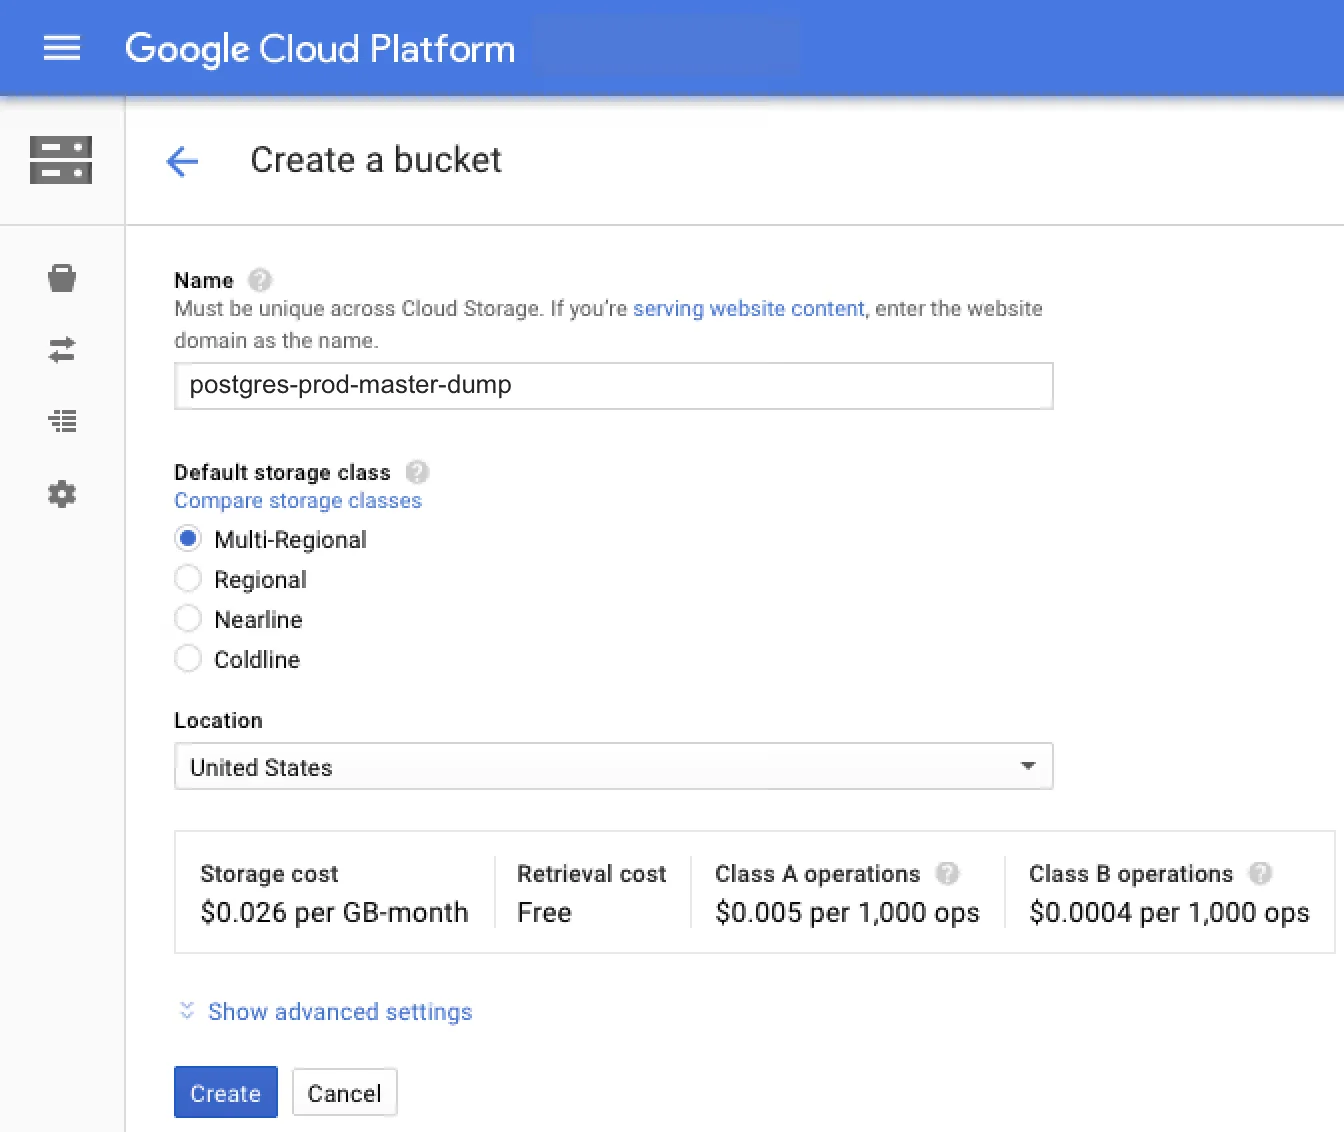This screenshot has width=1344, height=1132.
Task: Expand Show advanced settings
Action: click(x=338, y=1012)
